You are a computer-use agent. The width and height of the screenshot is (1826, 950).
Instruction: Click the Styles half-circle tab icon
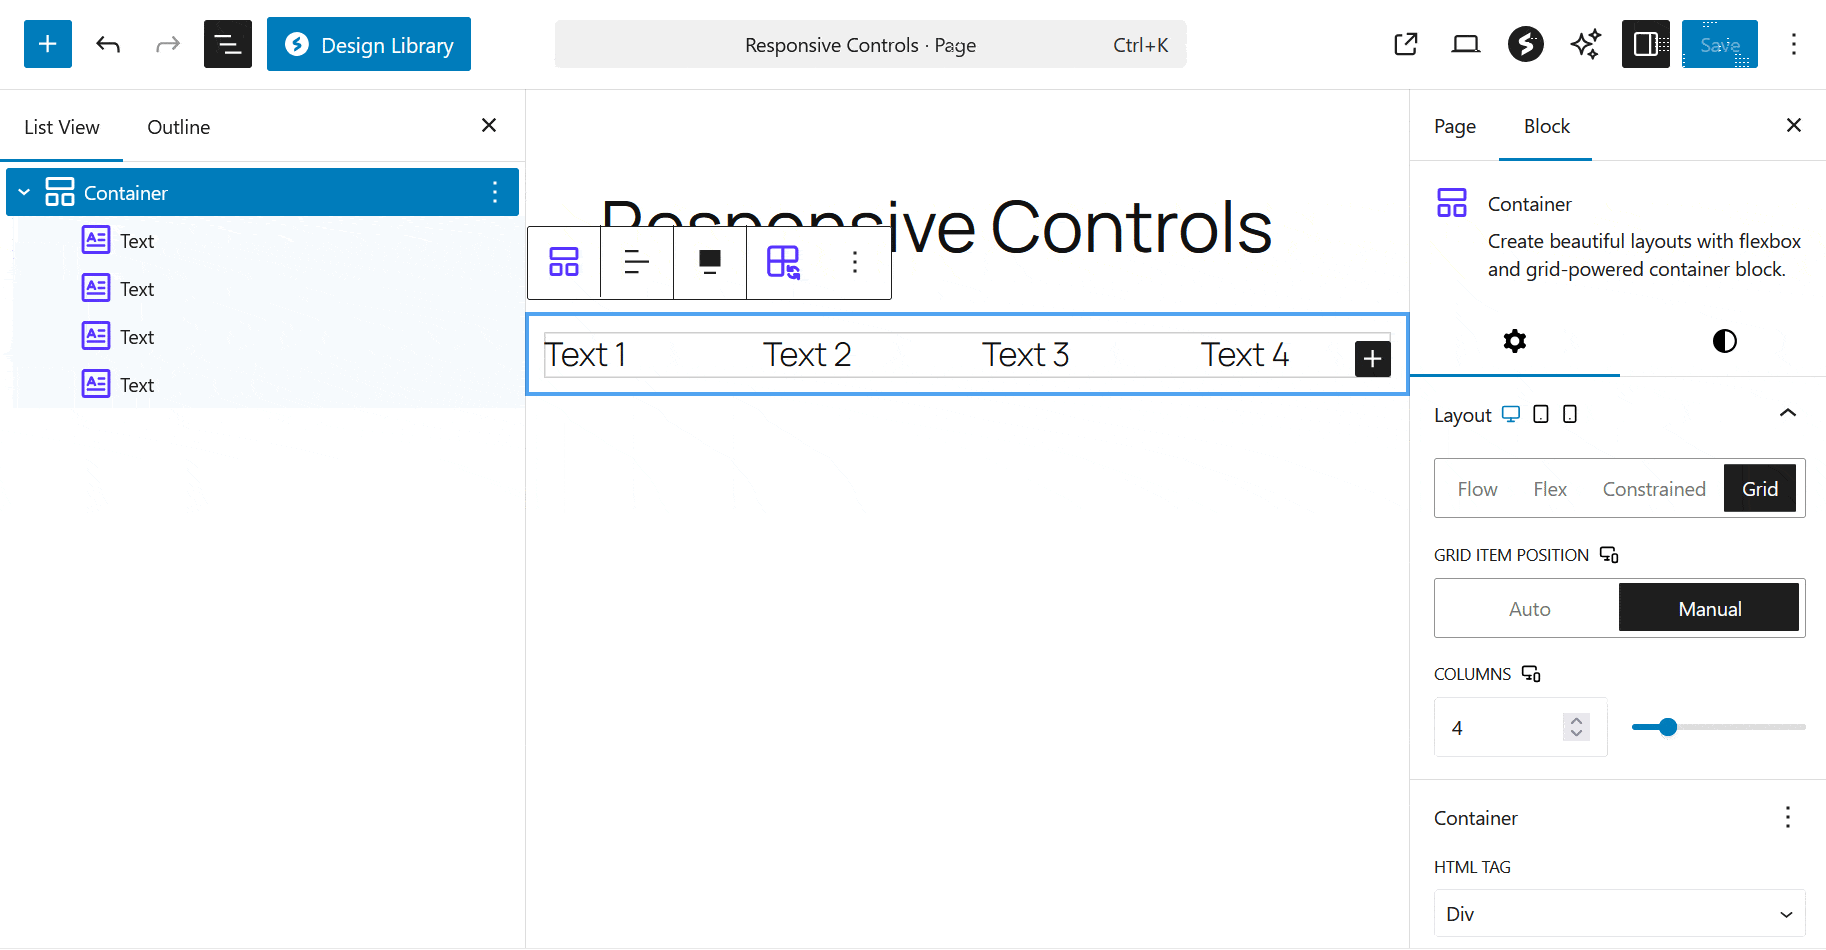tap(1724, 341)
